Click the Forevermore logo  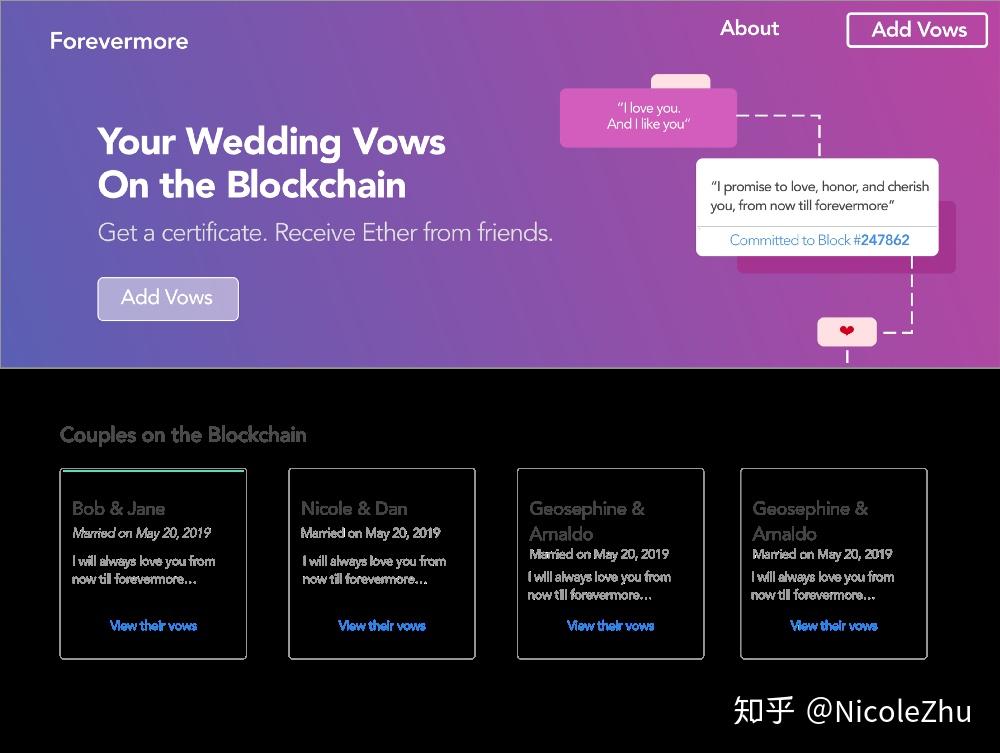(x=119, y=41)
